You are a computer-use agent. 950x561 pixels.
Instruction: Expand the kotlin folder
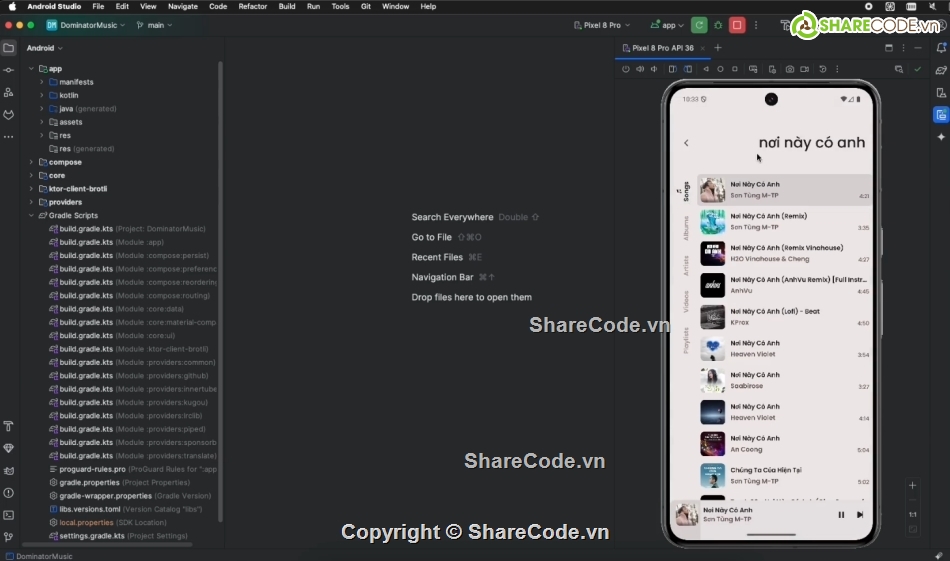tap(42, 95)
